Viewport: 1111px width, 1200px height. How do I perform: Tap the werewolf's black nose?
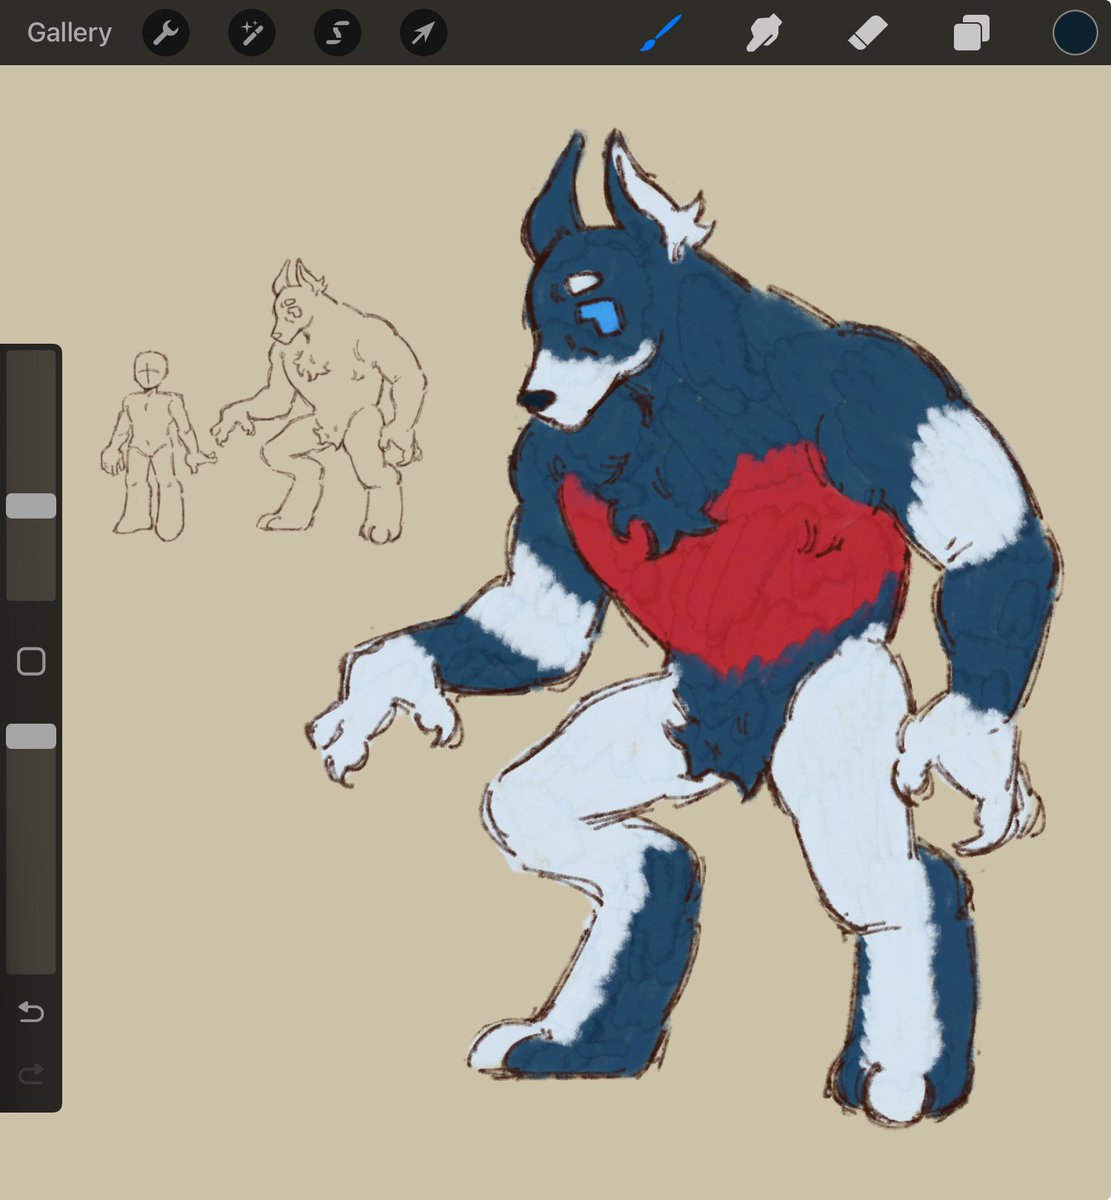click(538, 399)
